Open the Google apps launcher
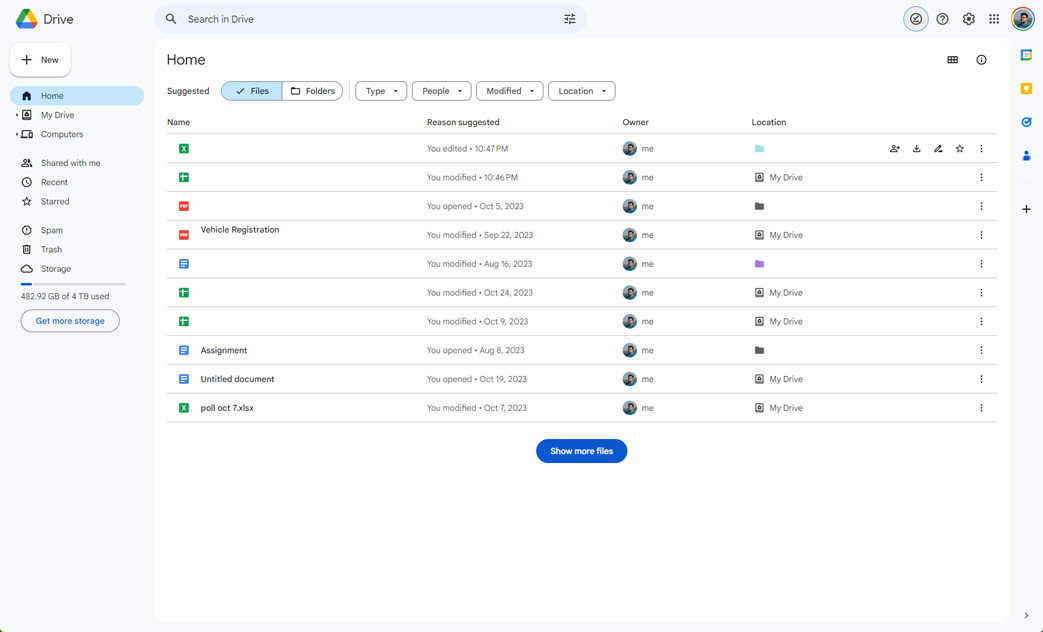This screenshot has height=632, width=1043. click(x=994, y=18)
